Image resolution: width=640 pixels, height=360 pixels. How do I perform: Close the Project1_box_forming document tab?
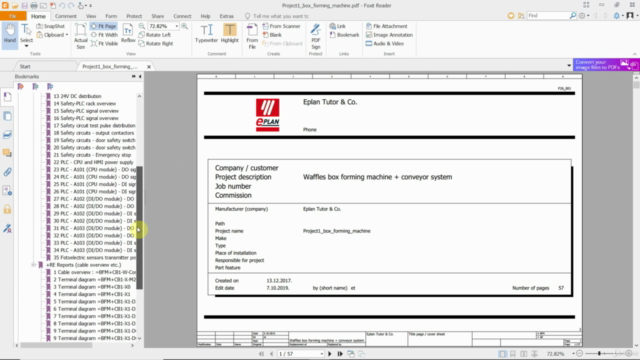point(149,67)
